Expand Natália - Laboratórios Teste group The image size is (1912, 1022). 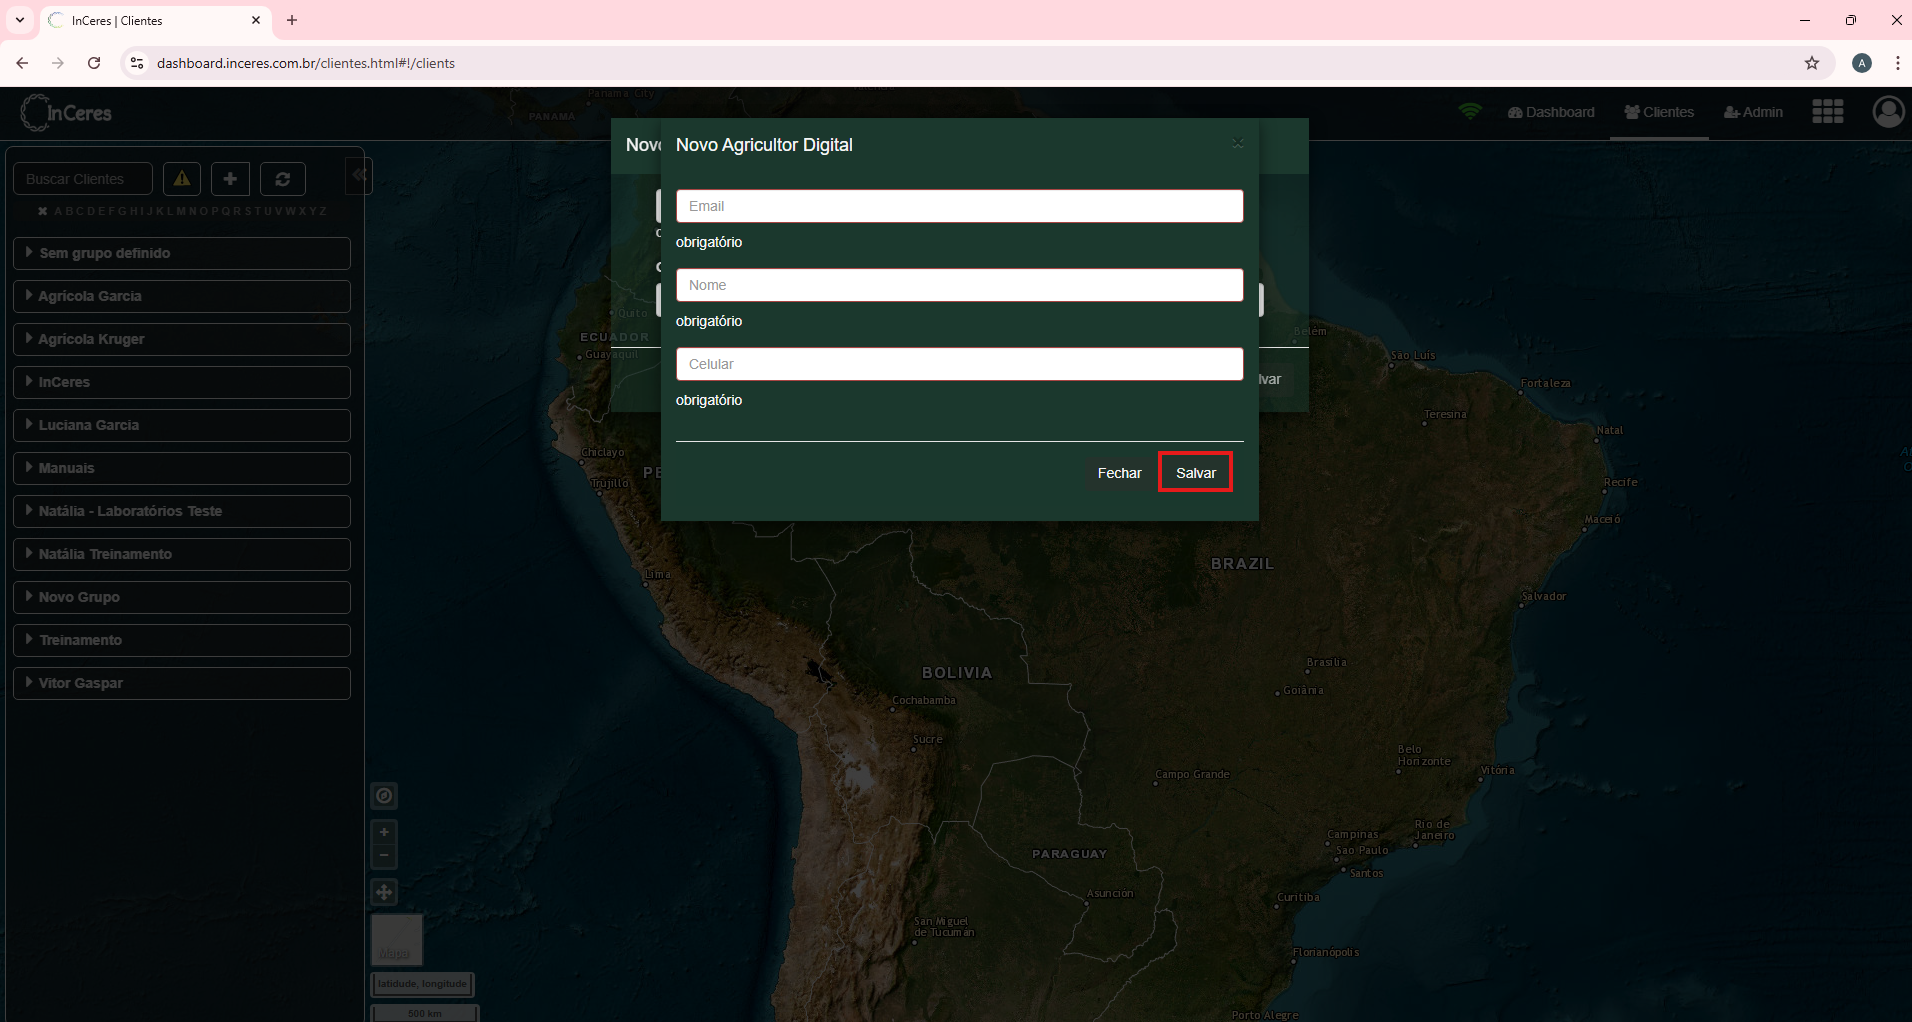coord(182,511)
